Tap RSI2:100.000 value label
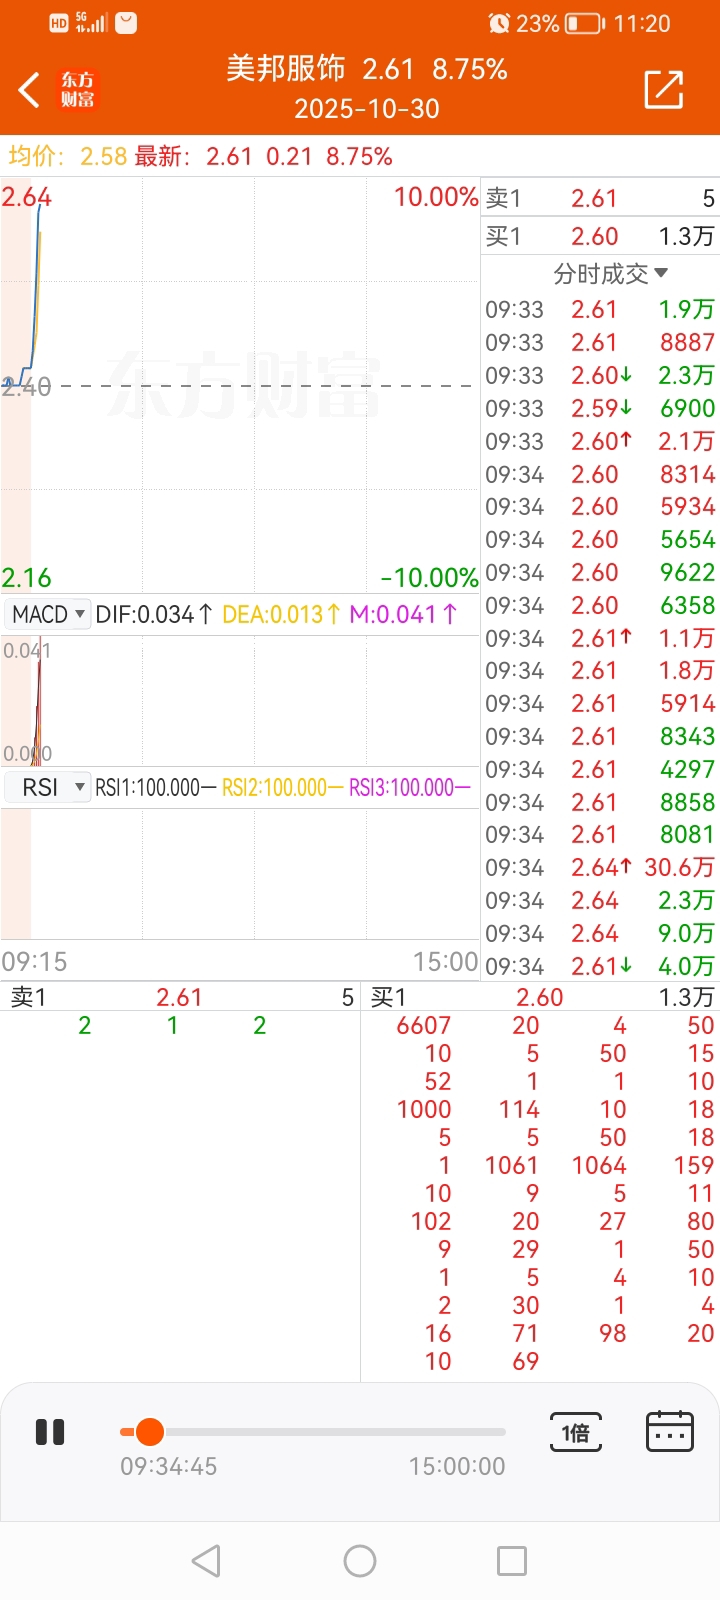The width and height of the screenshot is (720, 1600). [x=282, y=787]
